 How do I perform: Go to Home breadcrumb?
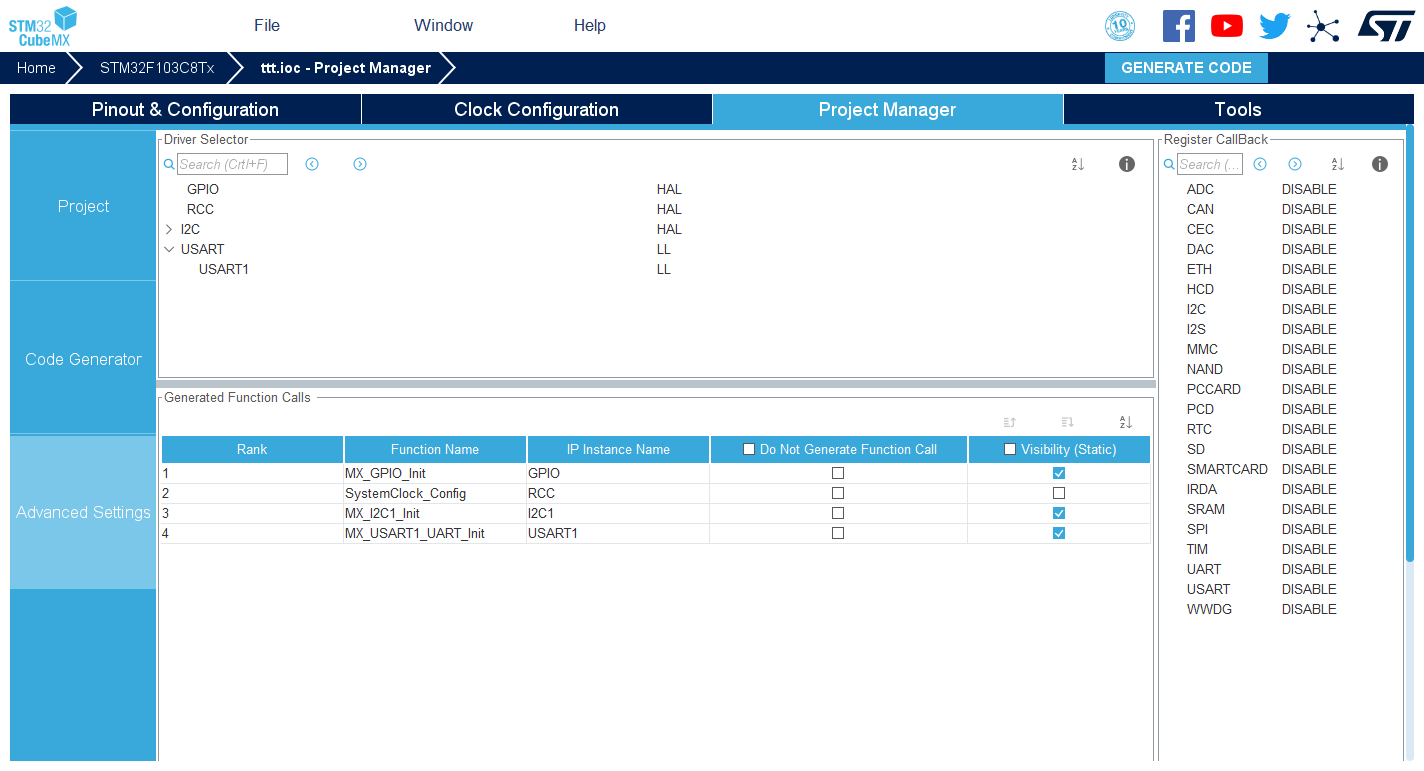[x=36, y=68]
